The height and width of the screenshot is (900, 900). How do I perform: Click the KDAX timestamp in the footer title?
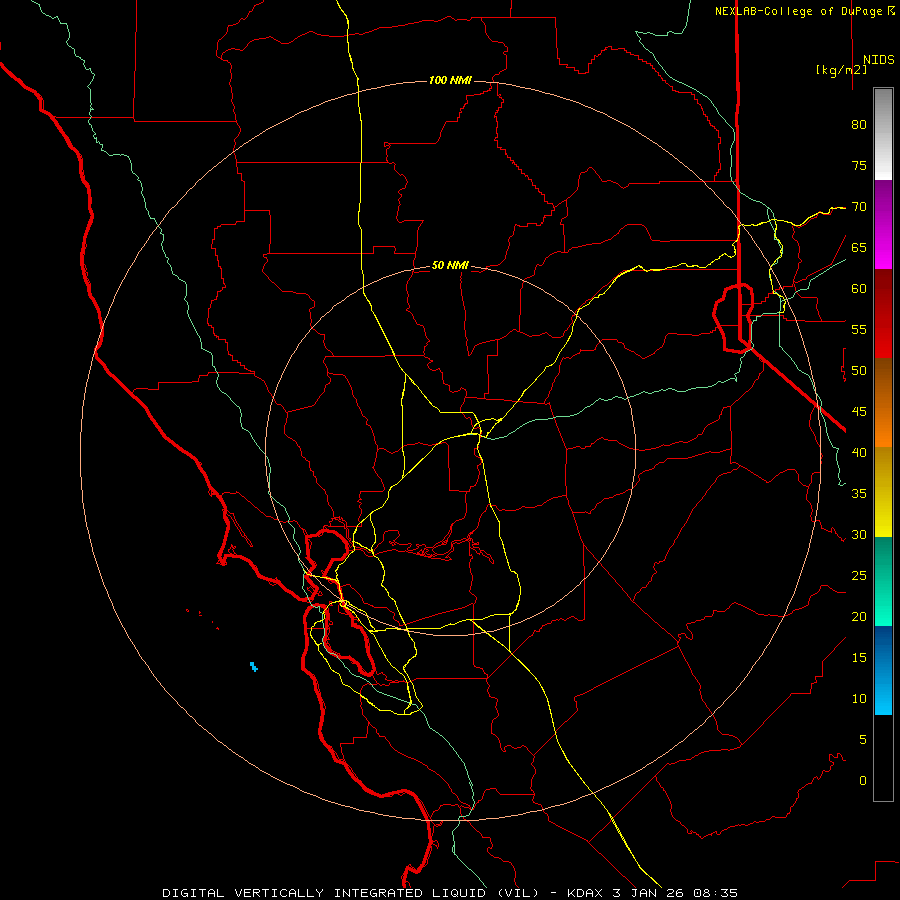coord(652,893)
